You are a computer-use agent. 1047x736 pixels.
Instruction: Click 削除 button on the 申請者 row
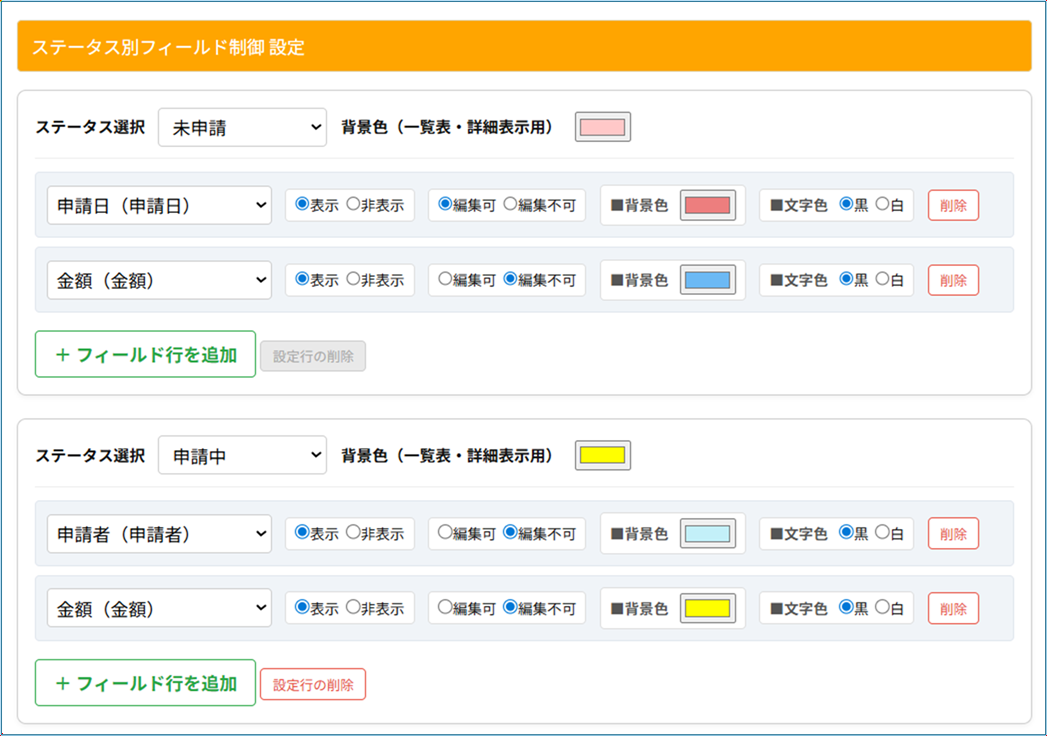pyautogui.click(x=953, y=534)
